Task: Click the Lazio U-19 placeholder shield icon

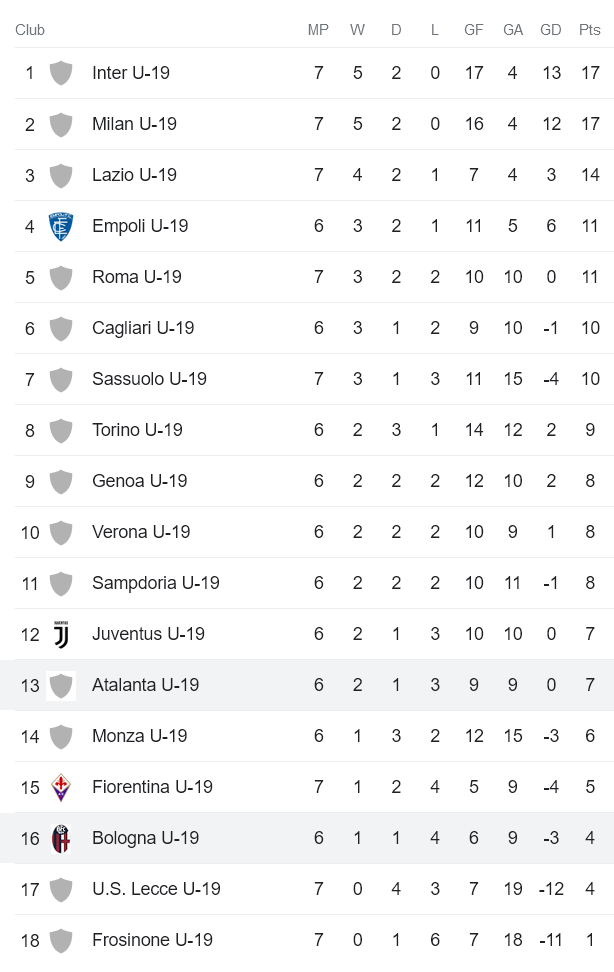Action: click(61, 175)
